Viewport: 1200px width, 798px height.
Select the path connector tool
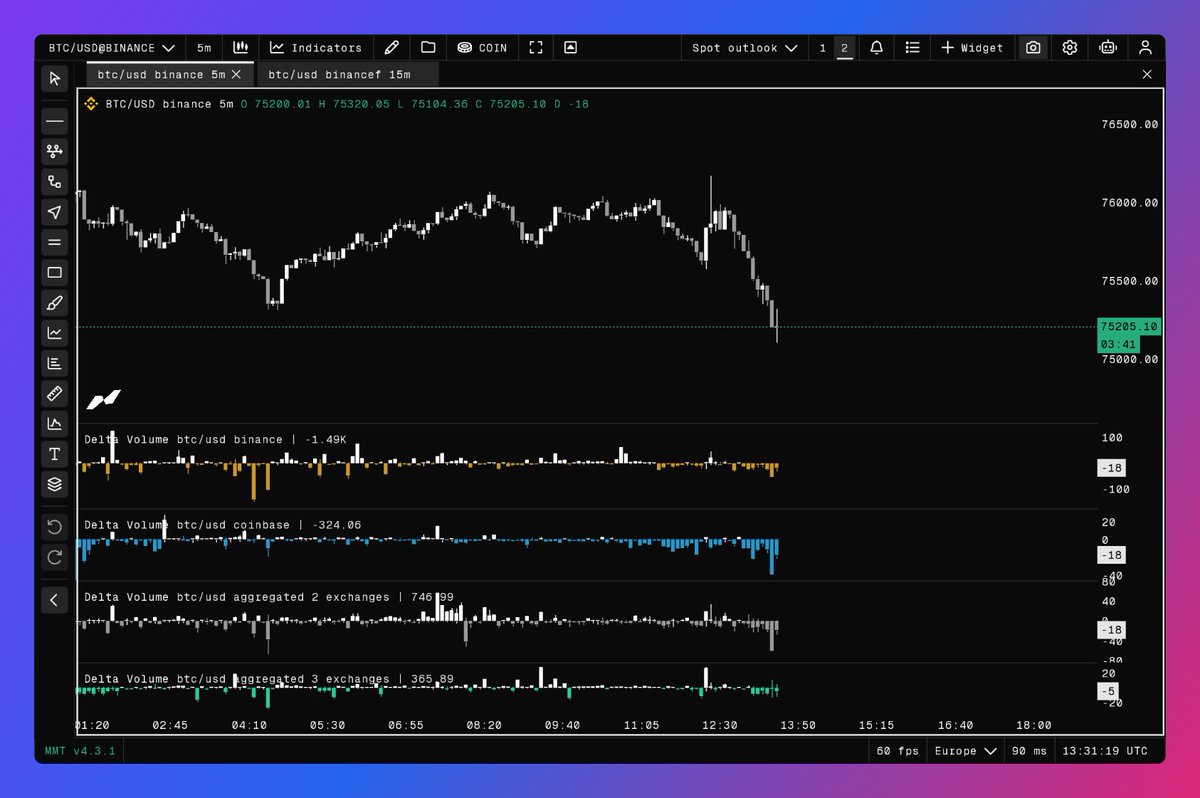pyautogui.click(x=54, y=181)
